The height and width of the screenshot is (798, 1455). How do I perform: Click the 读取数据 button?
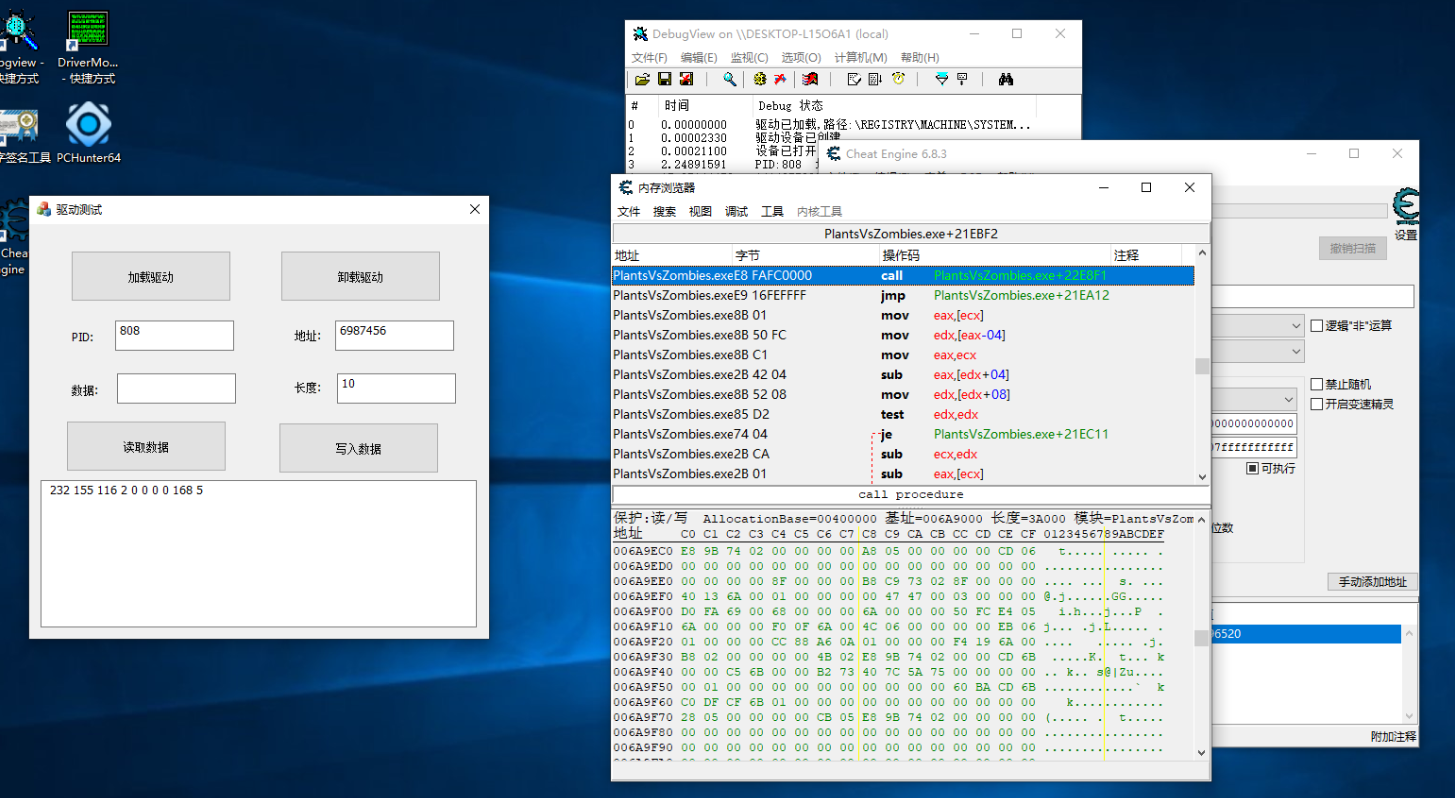click(146, 446)
